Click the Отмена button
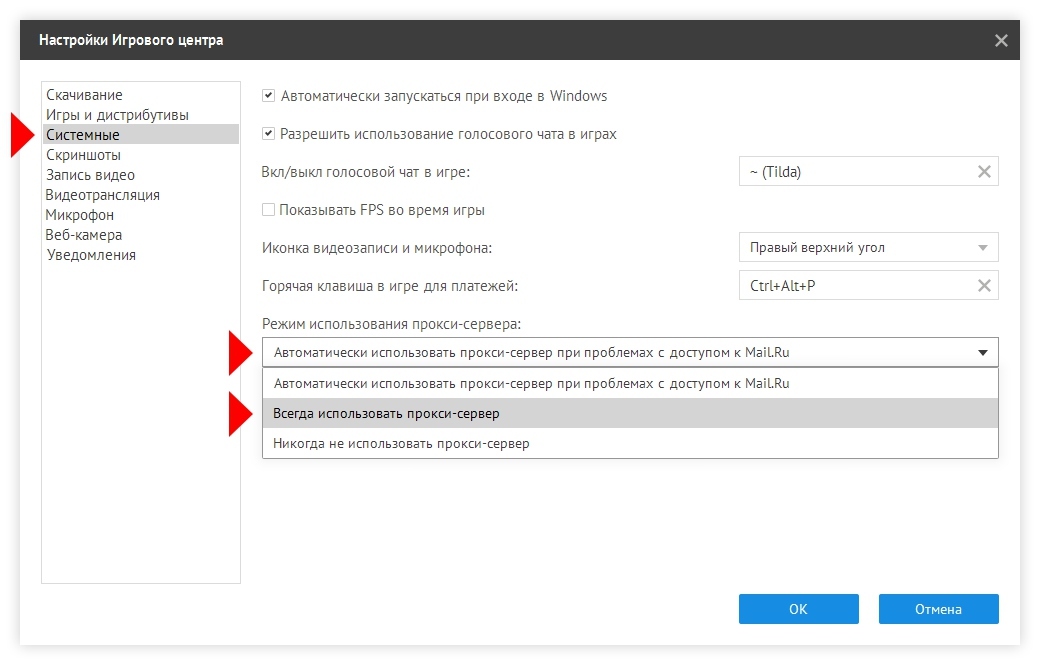The width and height of the screenshot is (1040, 665). (x=939, y=609)
